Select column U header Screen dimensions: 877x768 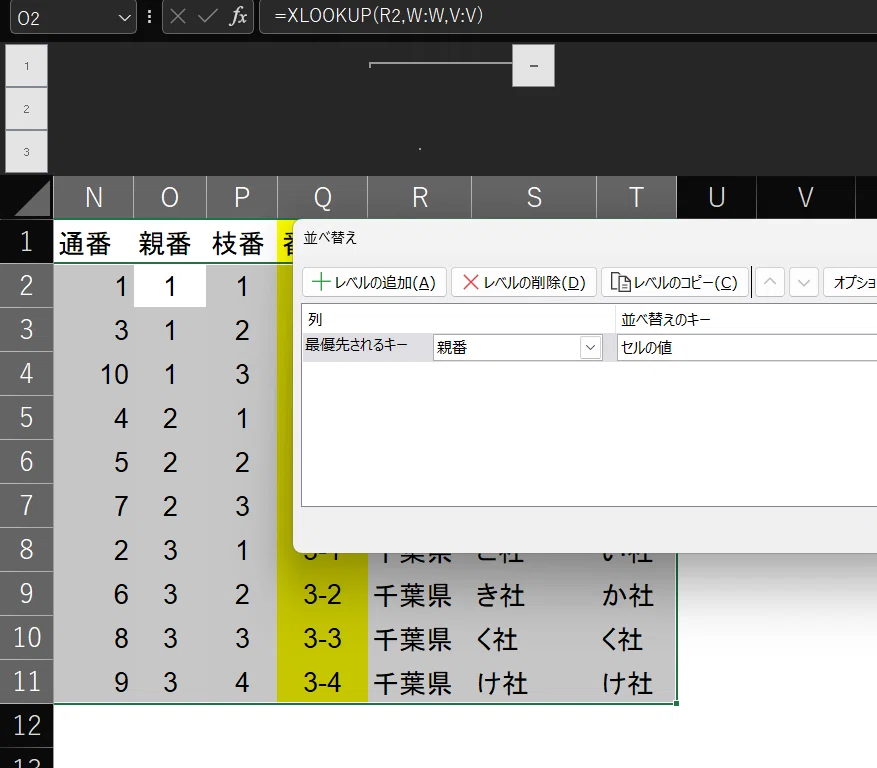716,197
